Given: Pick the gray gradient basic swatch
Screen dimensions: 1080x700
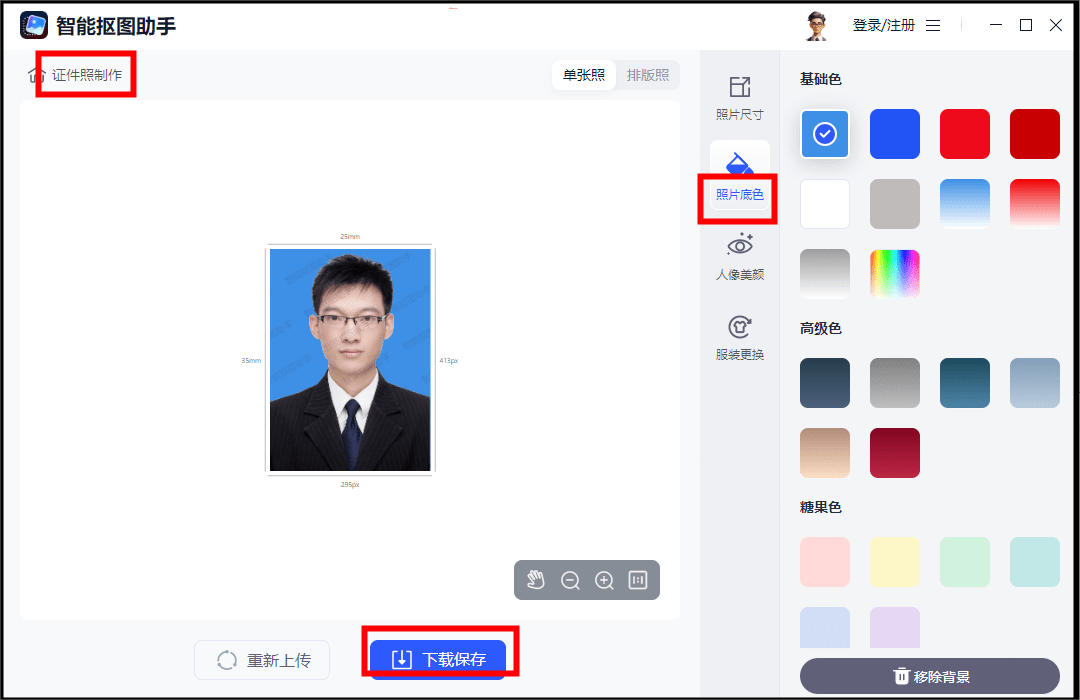Looking at the screenshot, I should click(825, 274).
